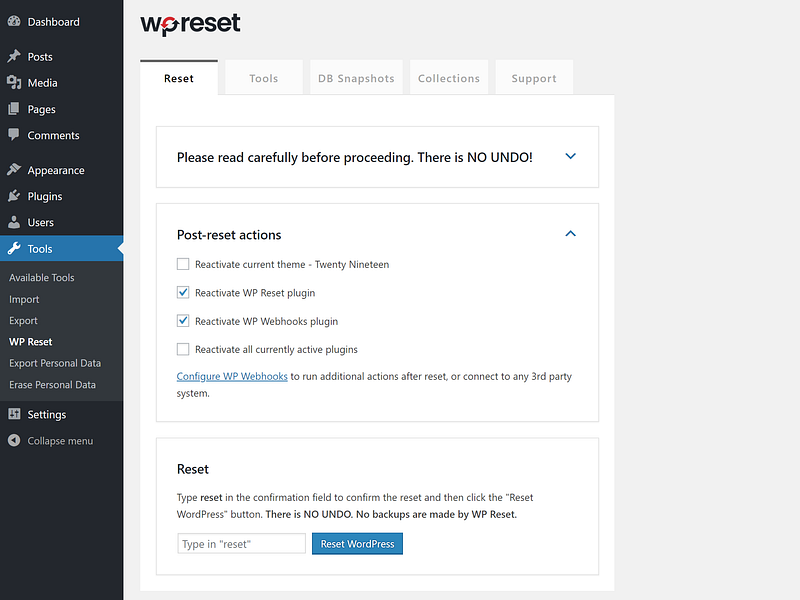Open the Export submenu item

pos(23,320)
